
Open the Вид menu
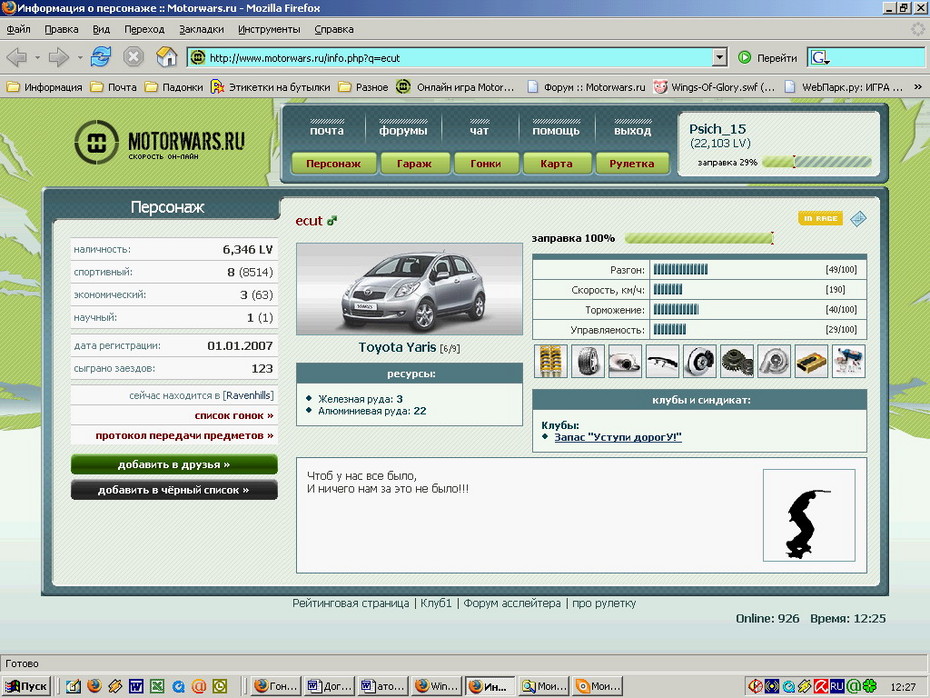[x=101, y=29]
